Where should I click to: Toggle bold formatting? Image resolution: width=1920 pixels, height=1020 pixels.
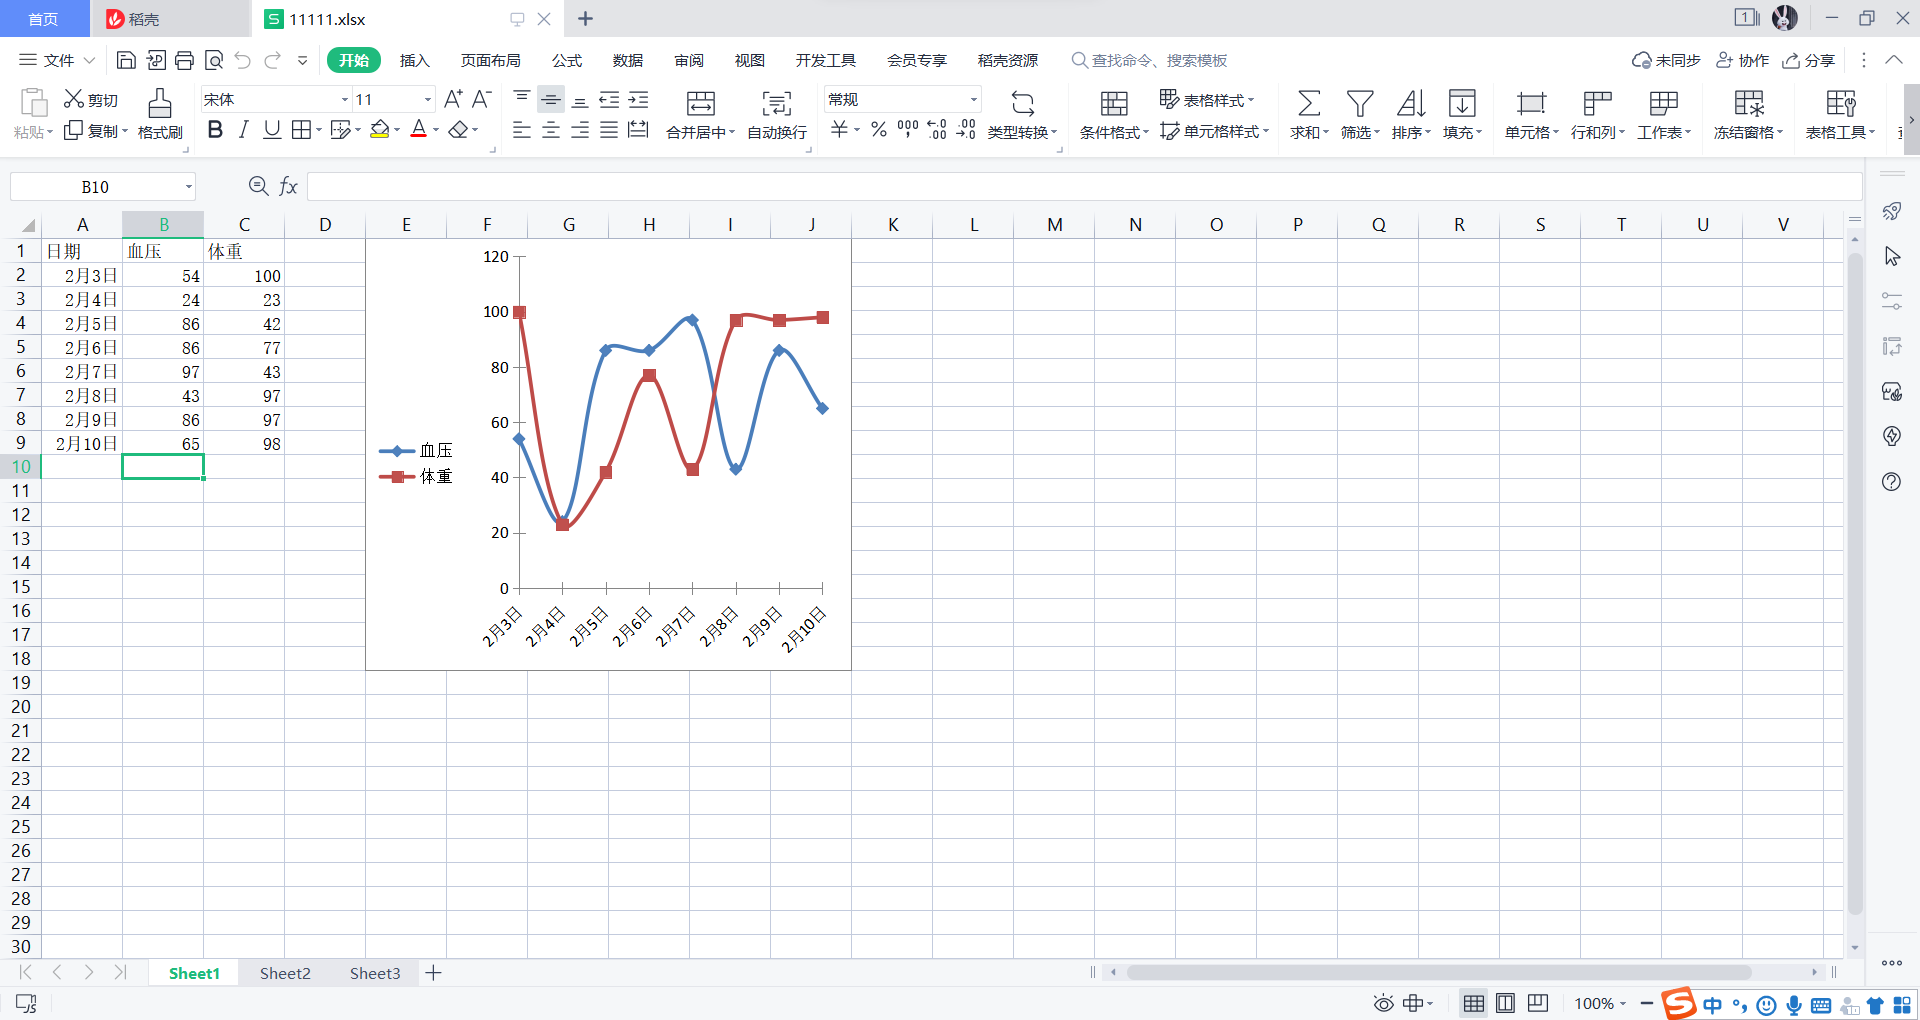(x=214, y=129)
